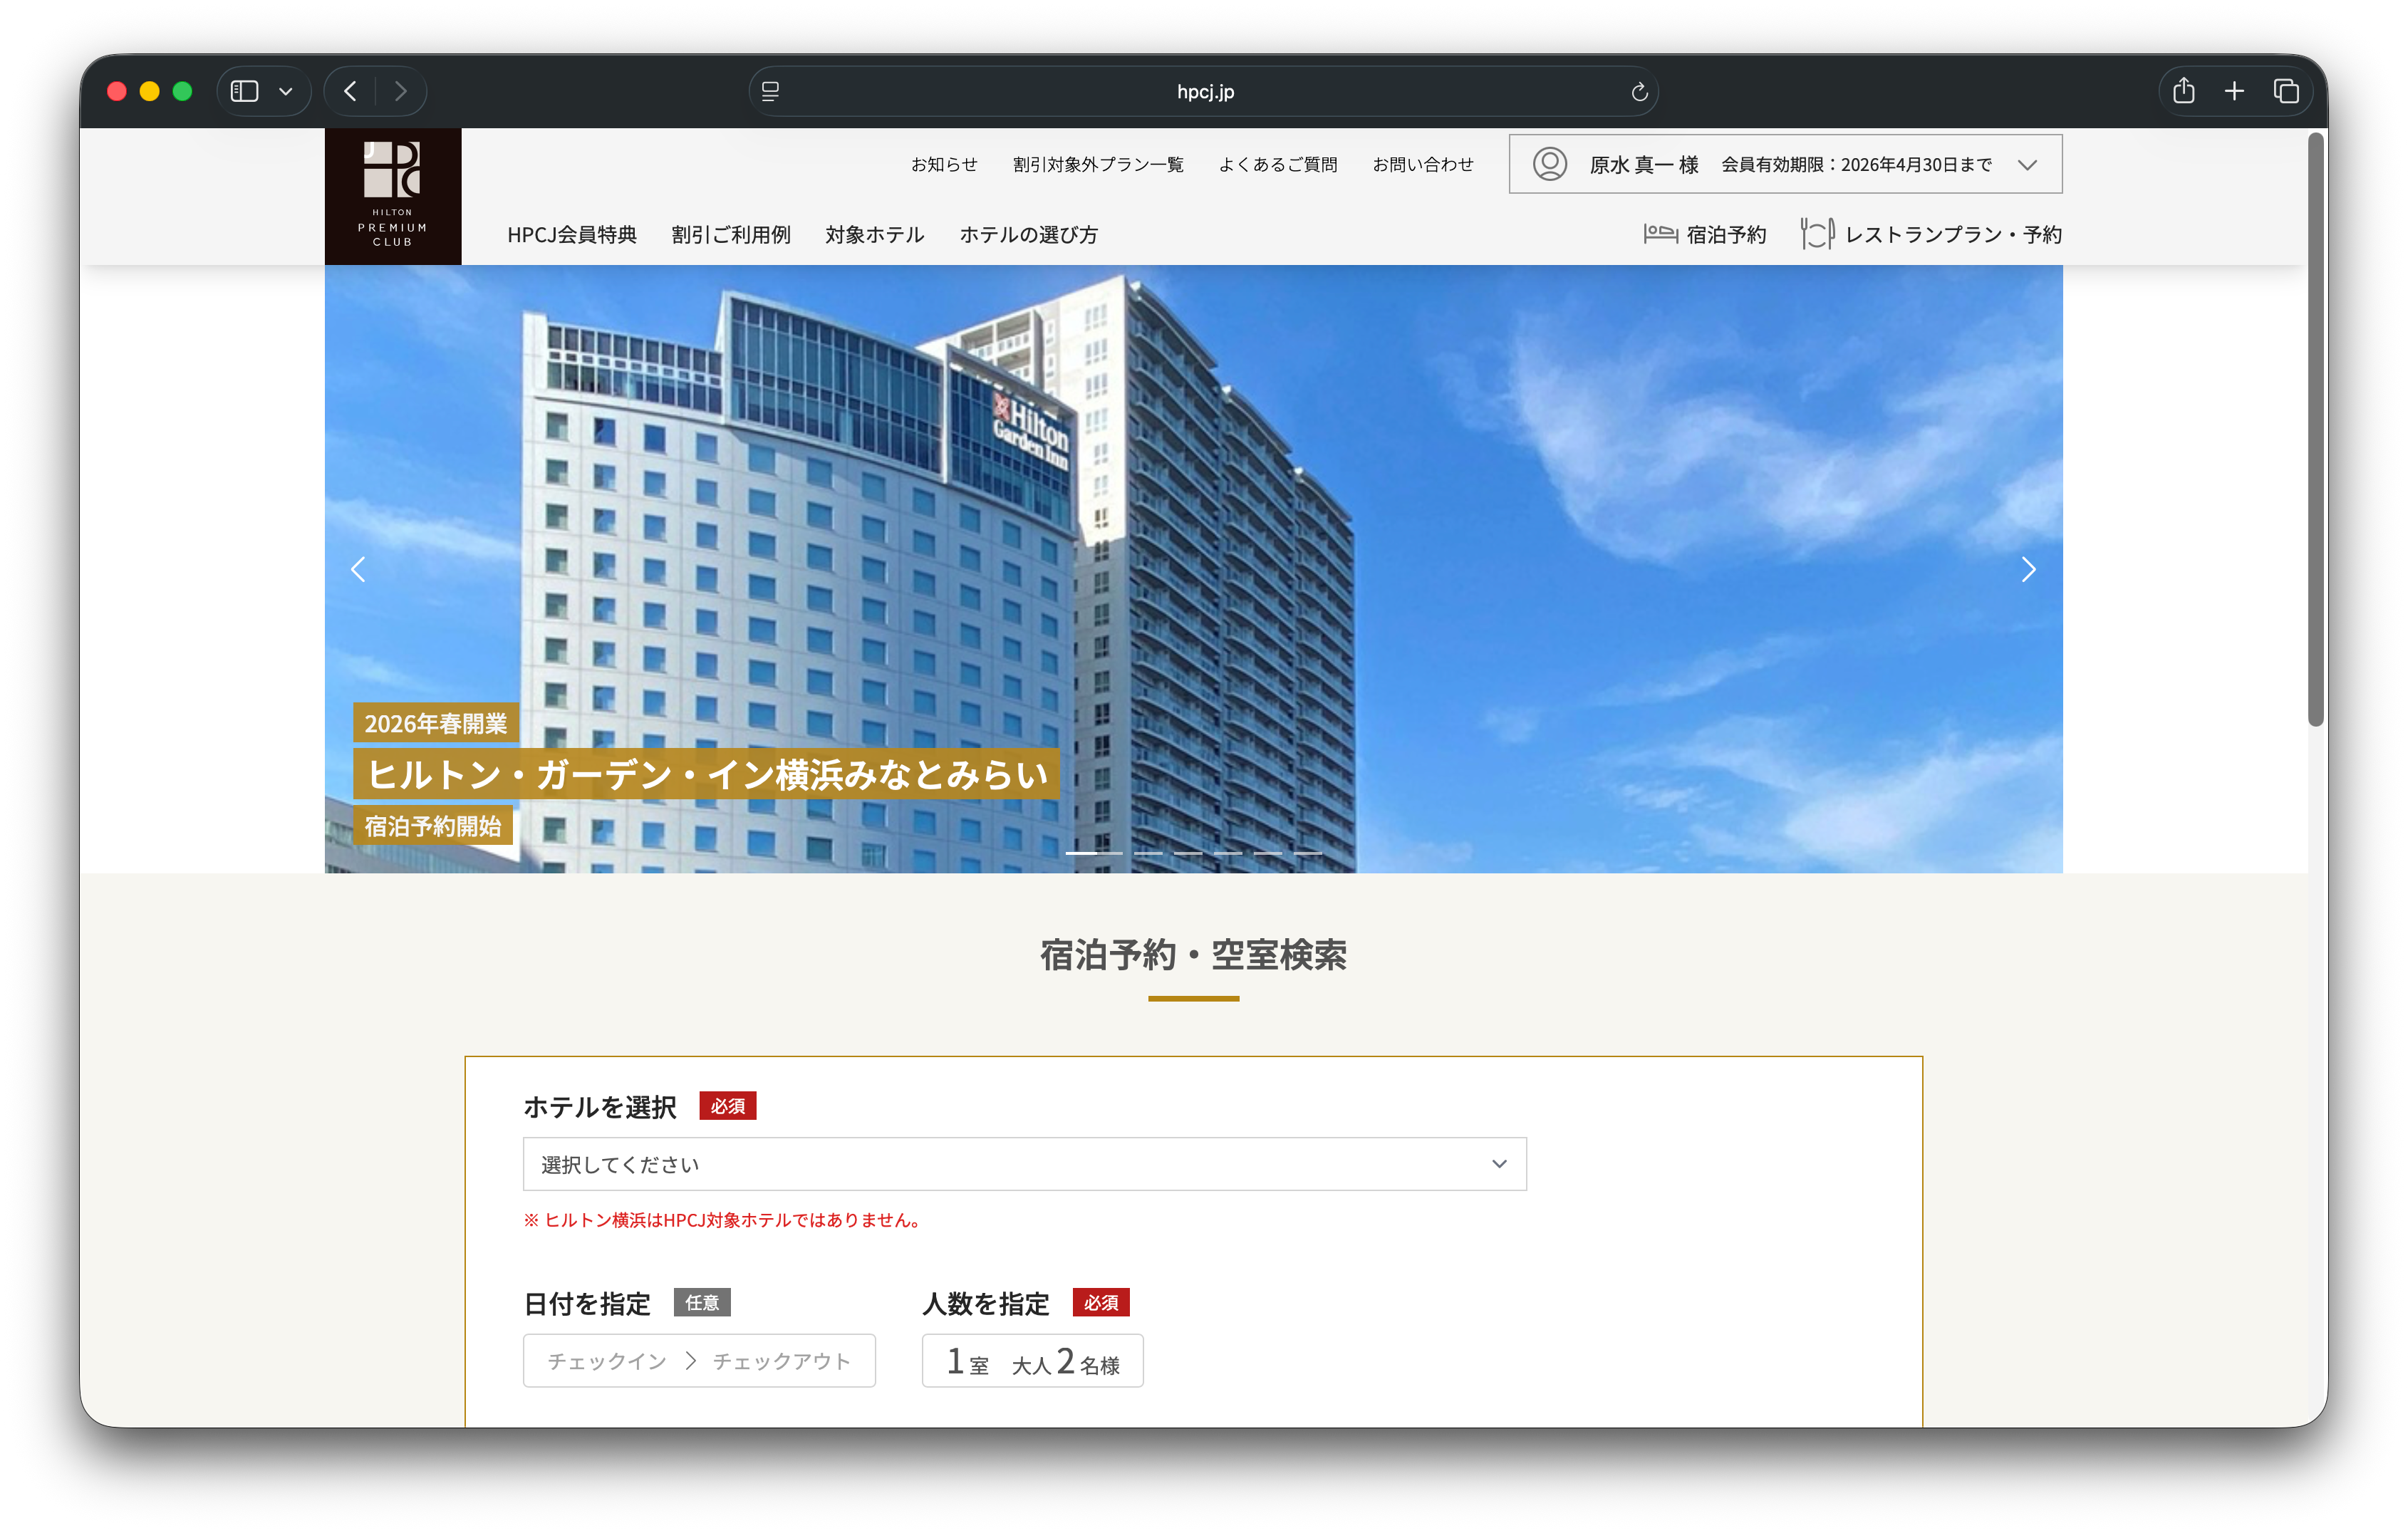Click the Hilton Premium Club logo
The image size is (2408, 1533).
click(x=393, y=196)
